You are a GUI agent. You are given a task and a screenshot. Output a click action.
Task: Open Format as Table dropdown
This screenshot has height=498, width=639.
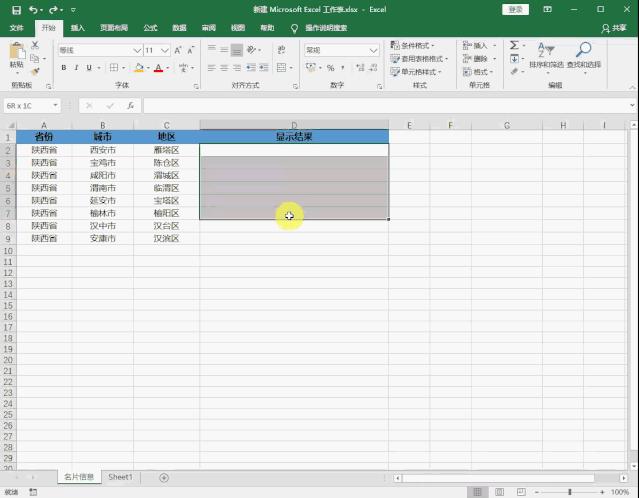tap(419, 59)
